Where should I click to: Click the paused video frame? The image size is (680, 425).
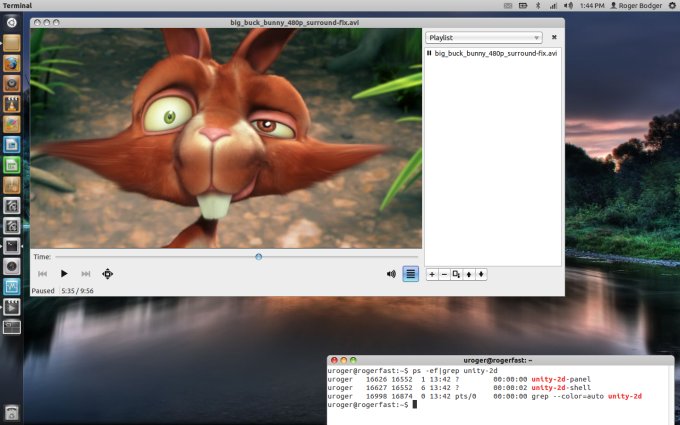(226, 138)
